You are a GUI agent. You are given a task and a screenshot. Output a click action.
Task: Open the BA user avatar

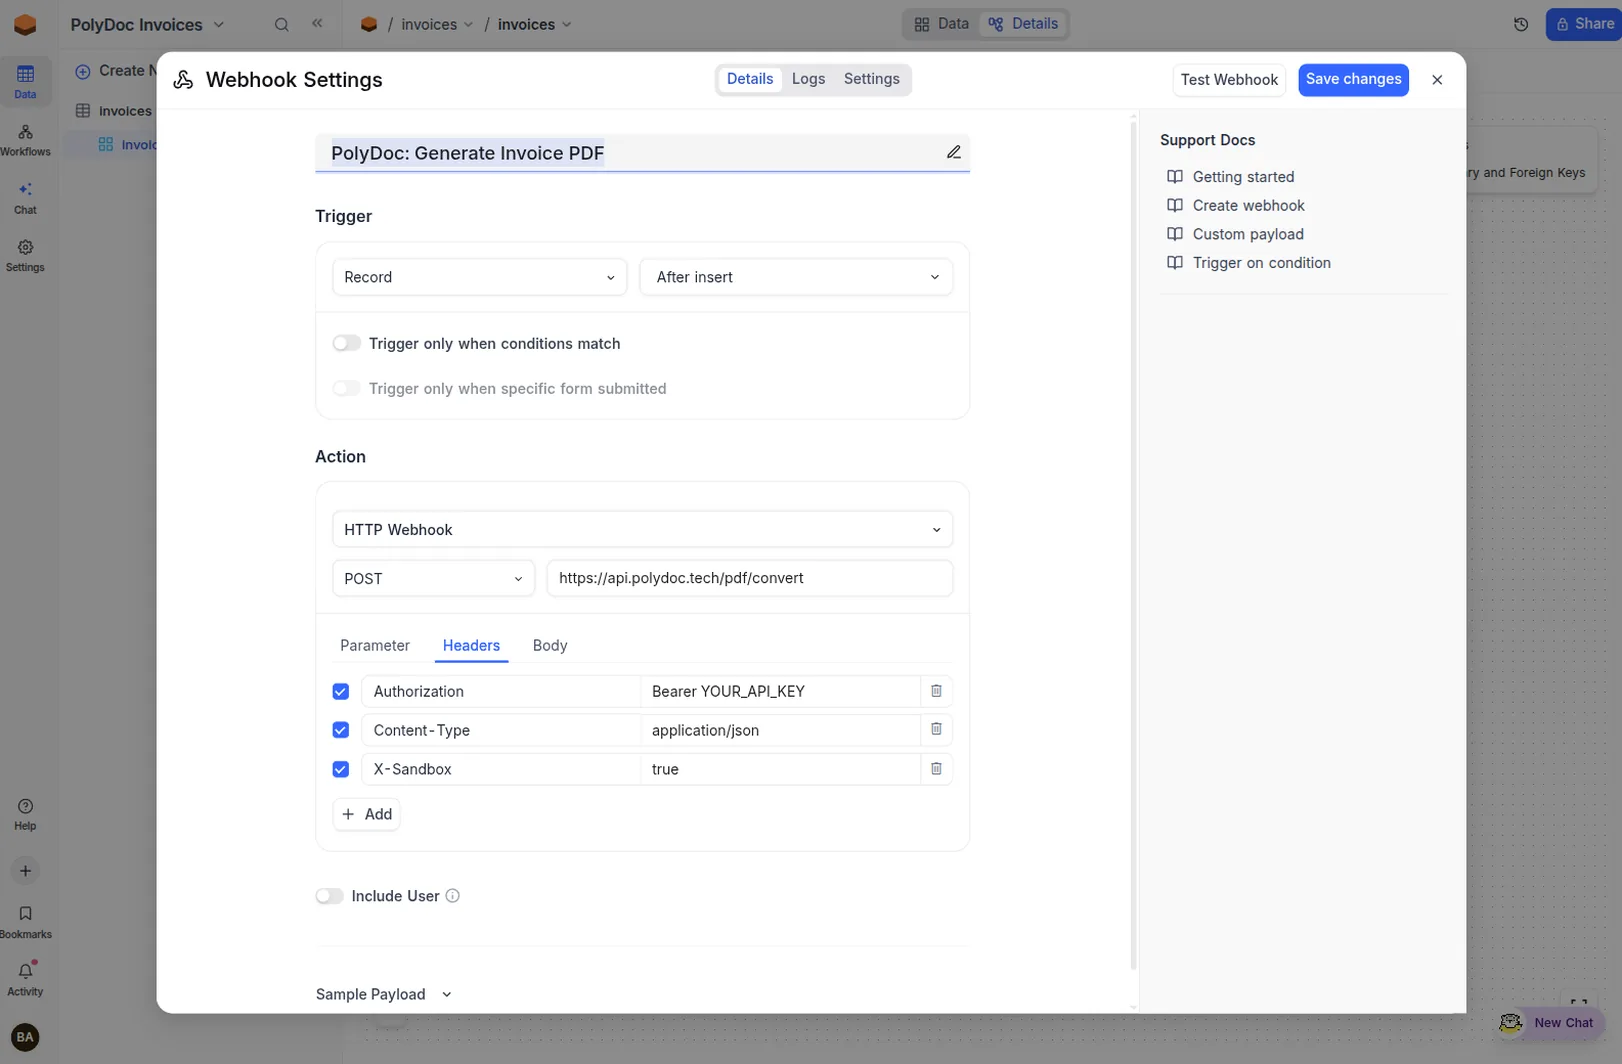tap(25, 1038)
